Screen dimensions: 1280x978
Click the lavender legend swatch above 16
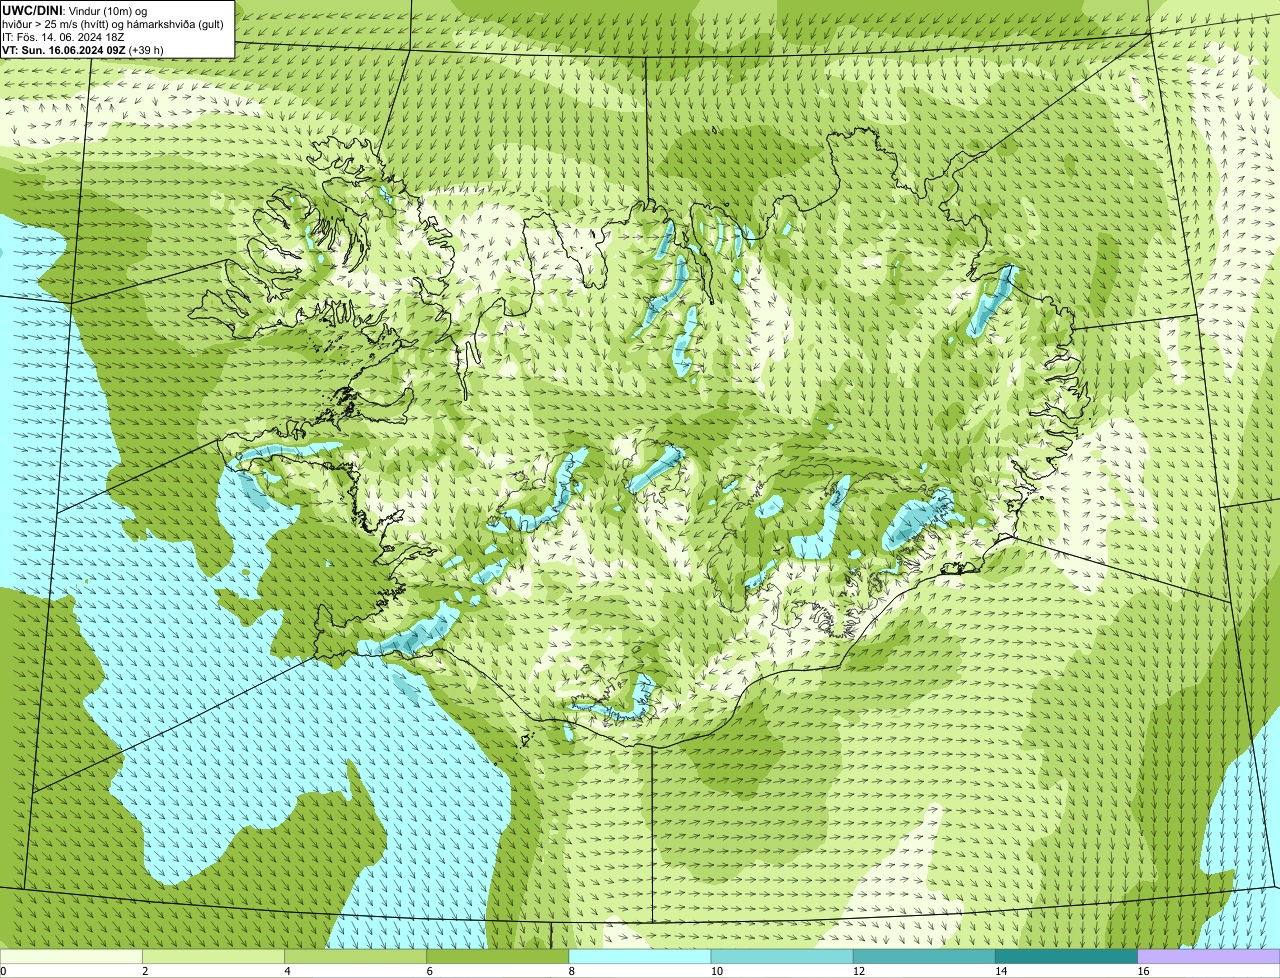tap(1209, 957)
